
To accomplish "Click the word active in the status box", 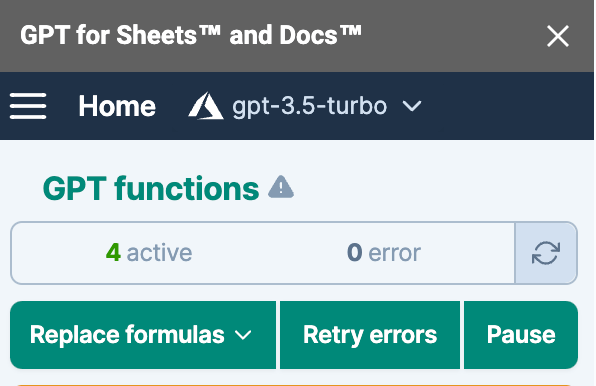I will [159, 253].
